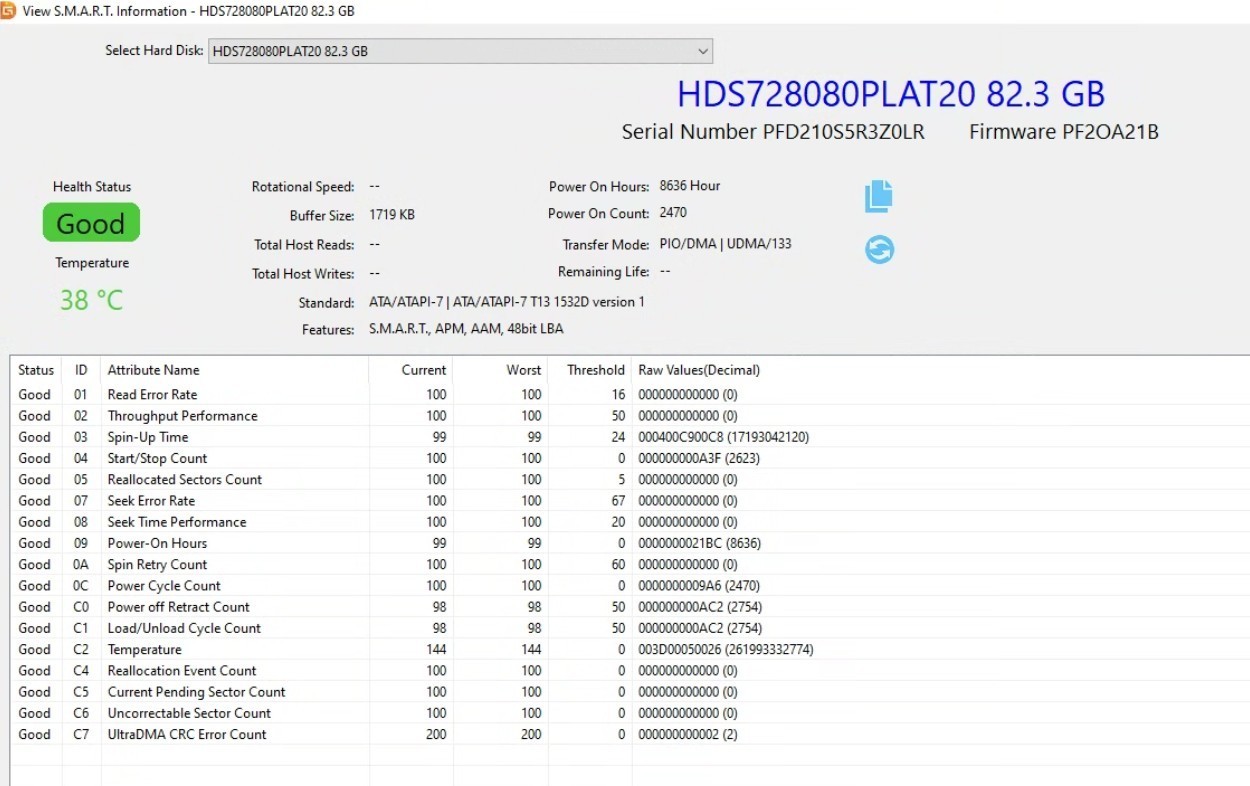Click the app icon in title bar
Image resolution: width=1250 pixels, height=786 pixels.
7,11
